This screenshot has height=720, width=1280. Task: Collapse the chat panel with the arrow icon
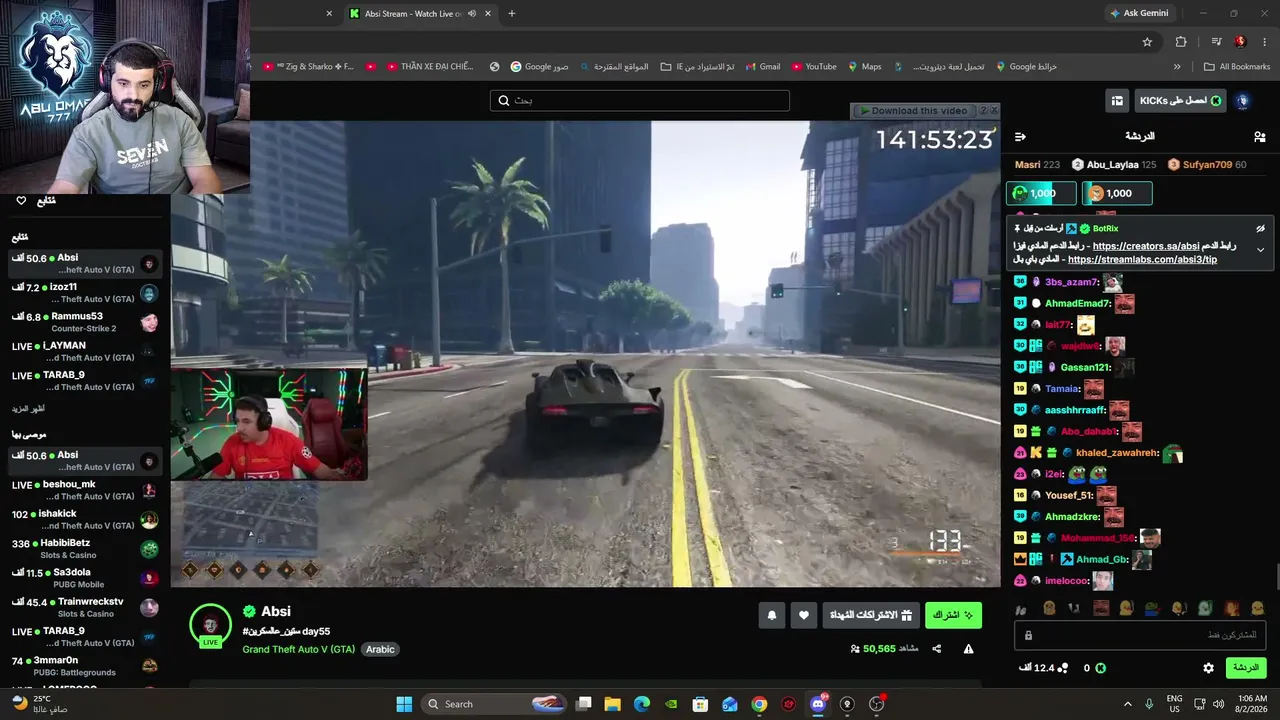[x=1020, y=136]
